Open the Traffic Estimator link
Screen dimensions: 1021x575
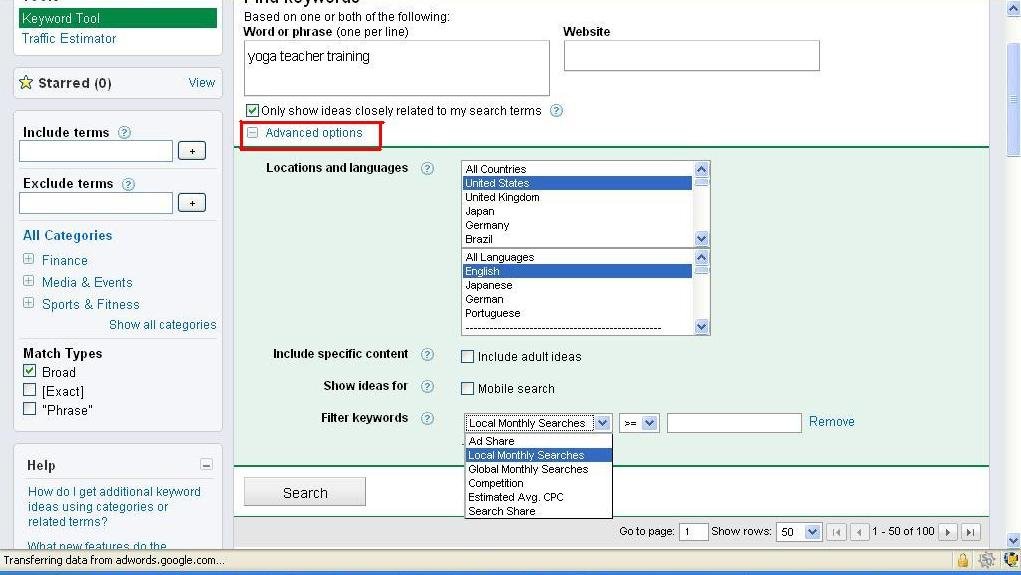pos(69,38)
